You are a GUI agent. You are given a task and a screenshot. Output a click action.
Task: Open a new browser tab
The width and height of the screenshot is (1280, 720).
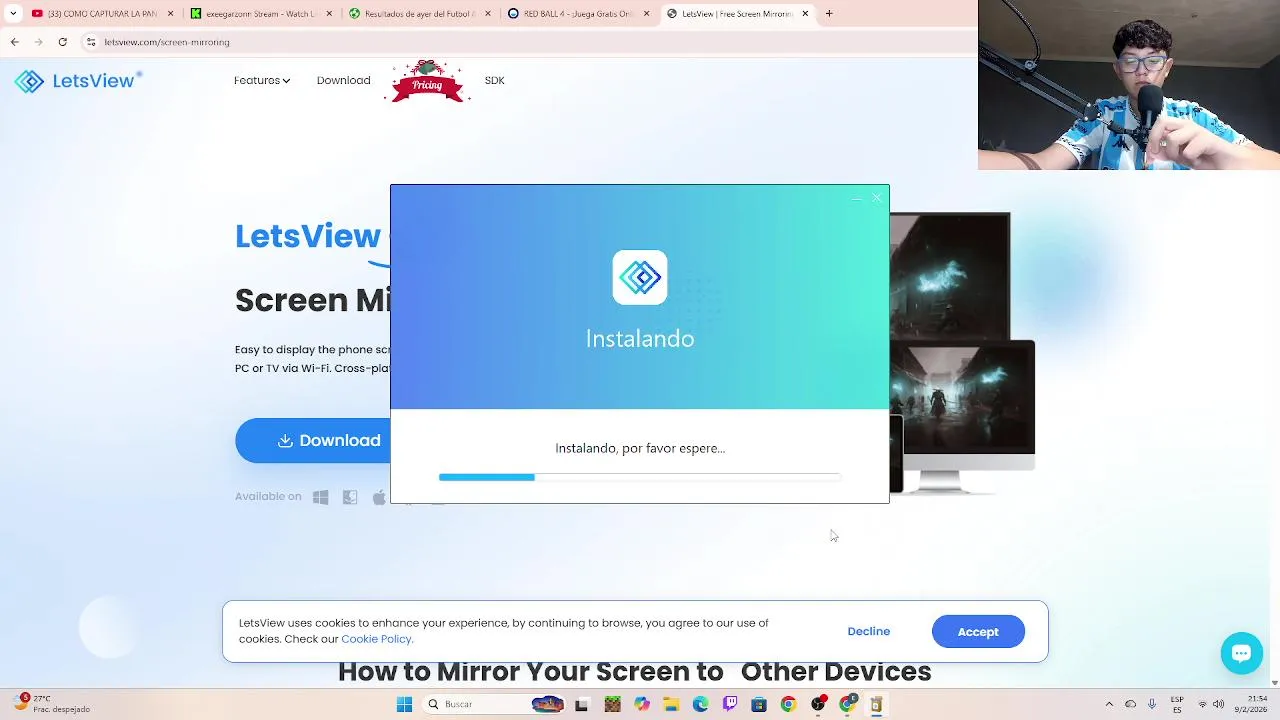[829, 14]
